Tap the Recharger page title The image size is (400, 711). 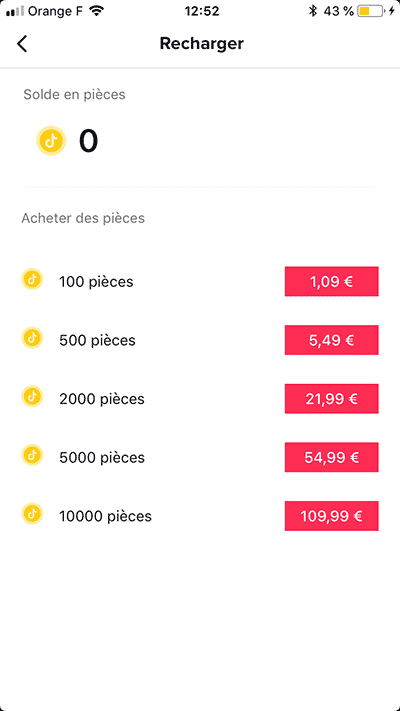tap(202, 44)
